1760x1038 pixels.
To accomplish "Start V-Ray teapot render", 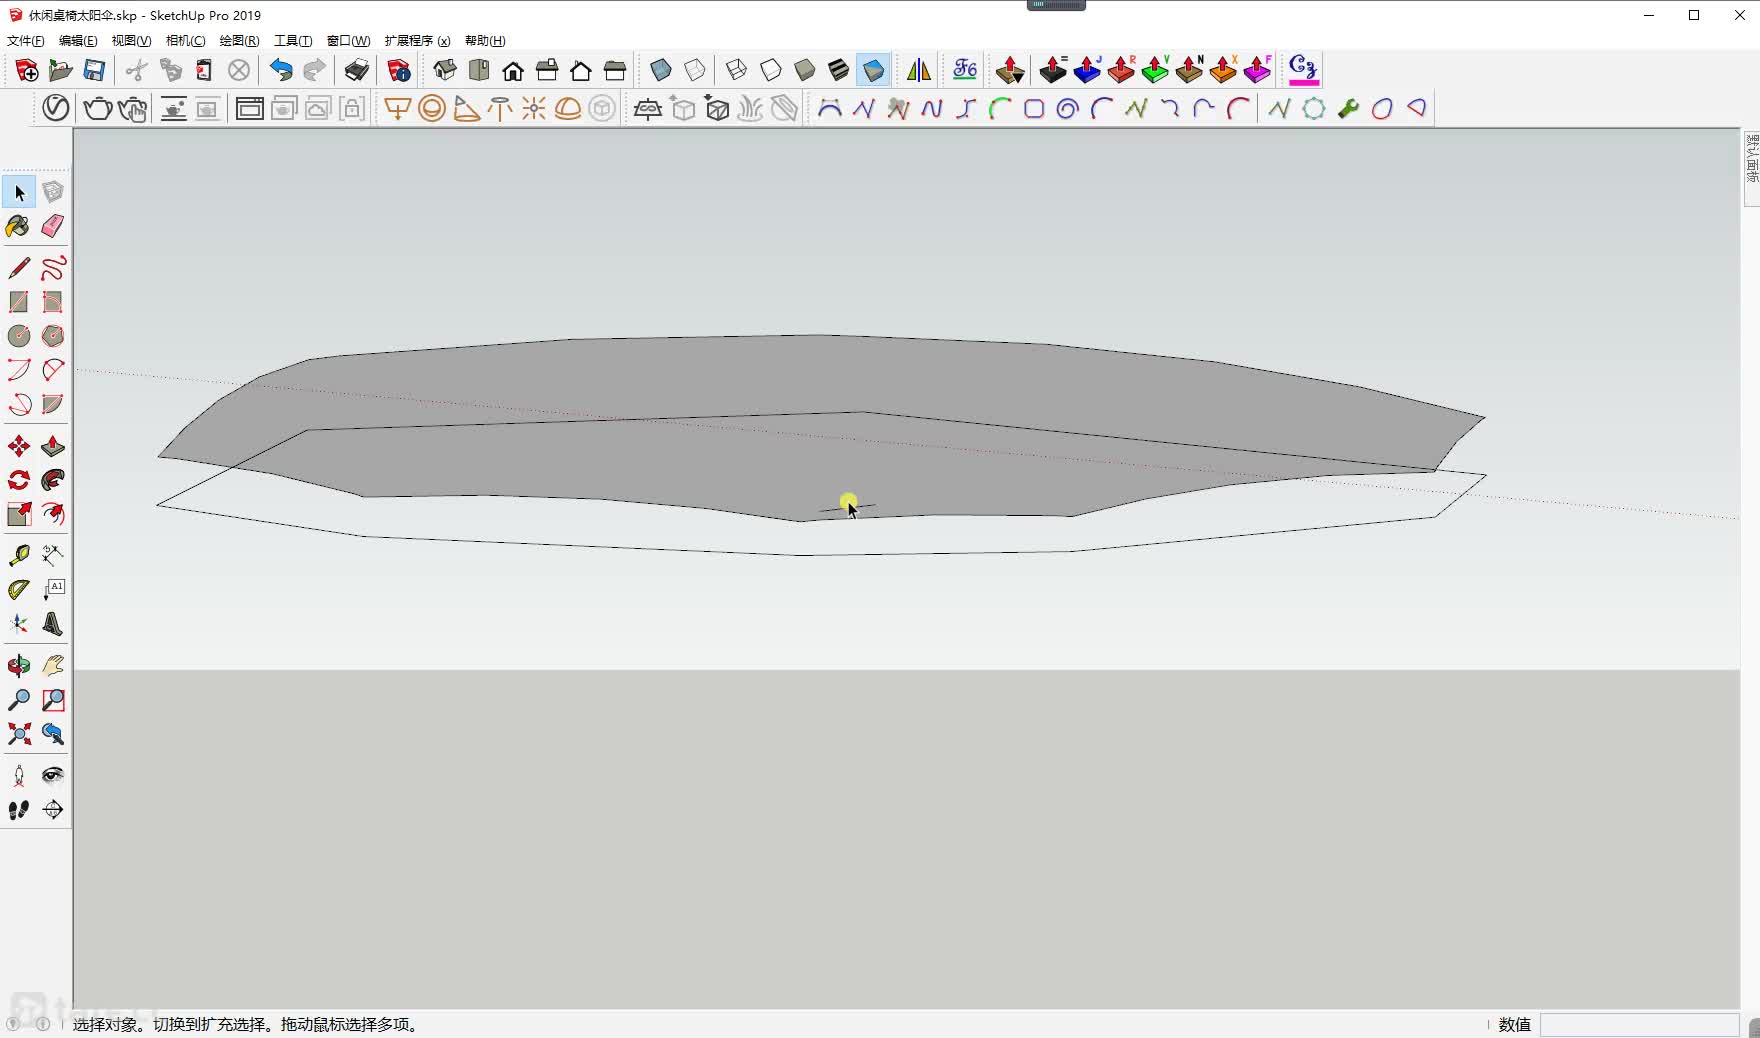I will coord(98,108).
